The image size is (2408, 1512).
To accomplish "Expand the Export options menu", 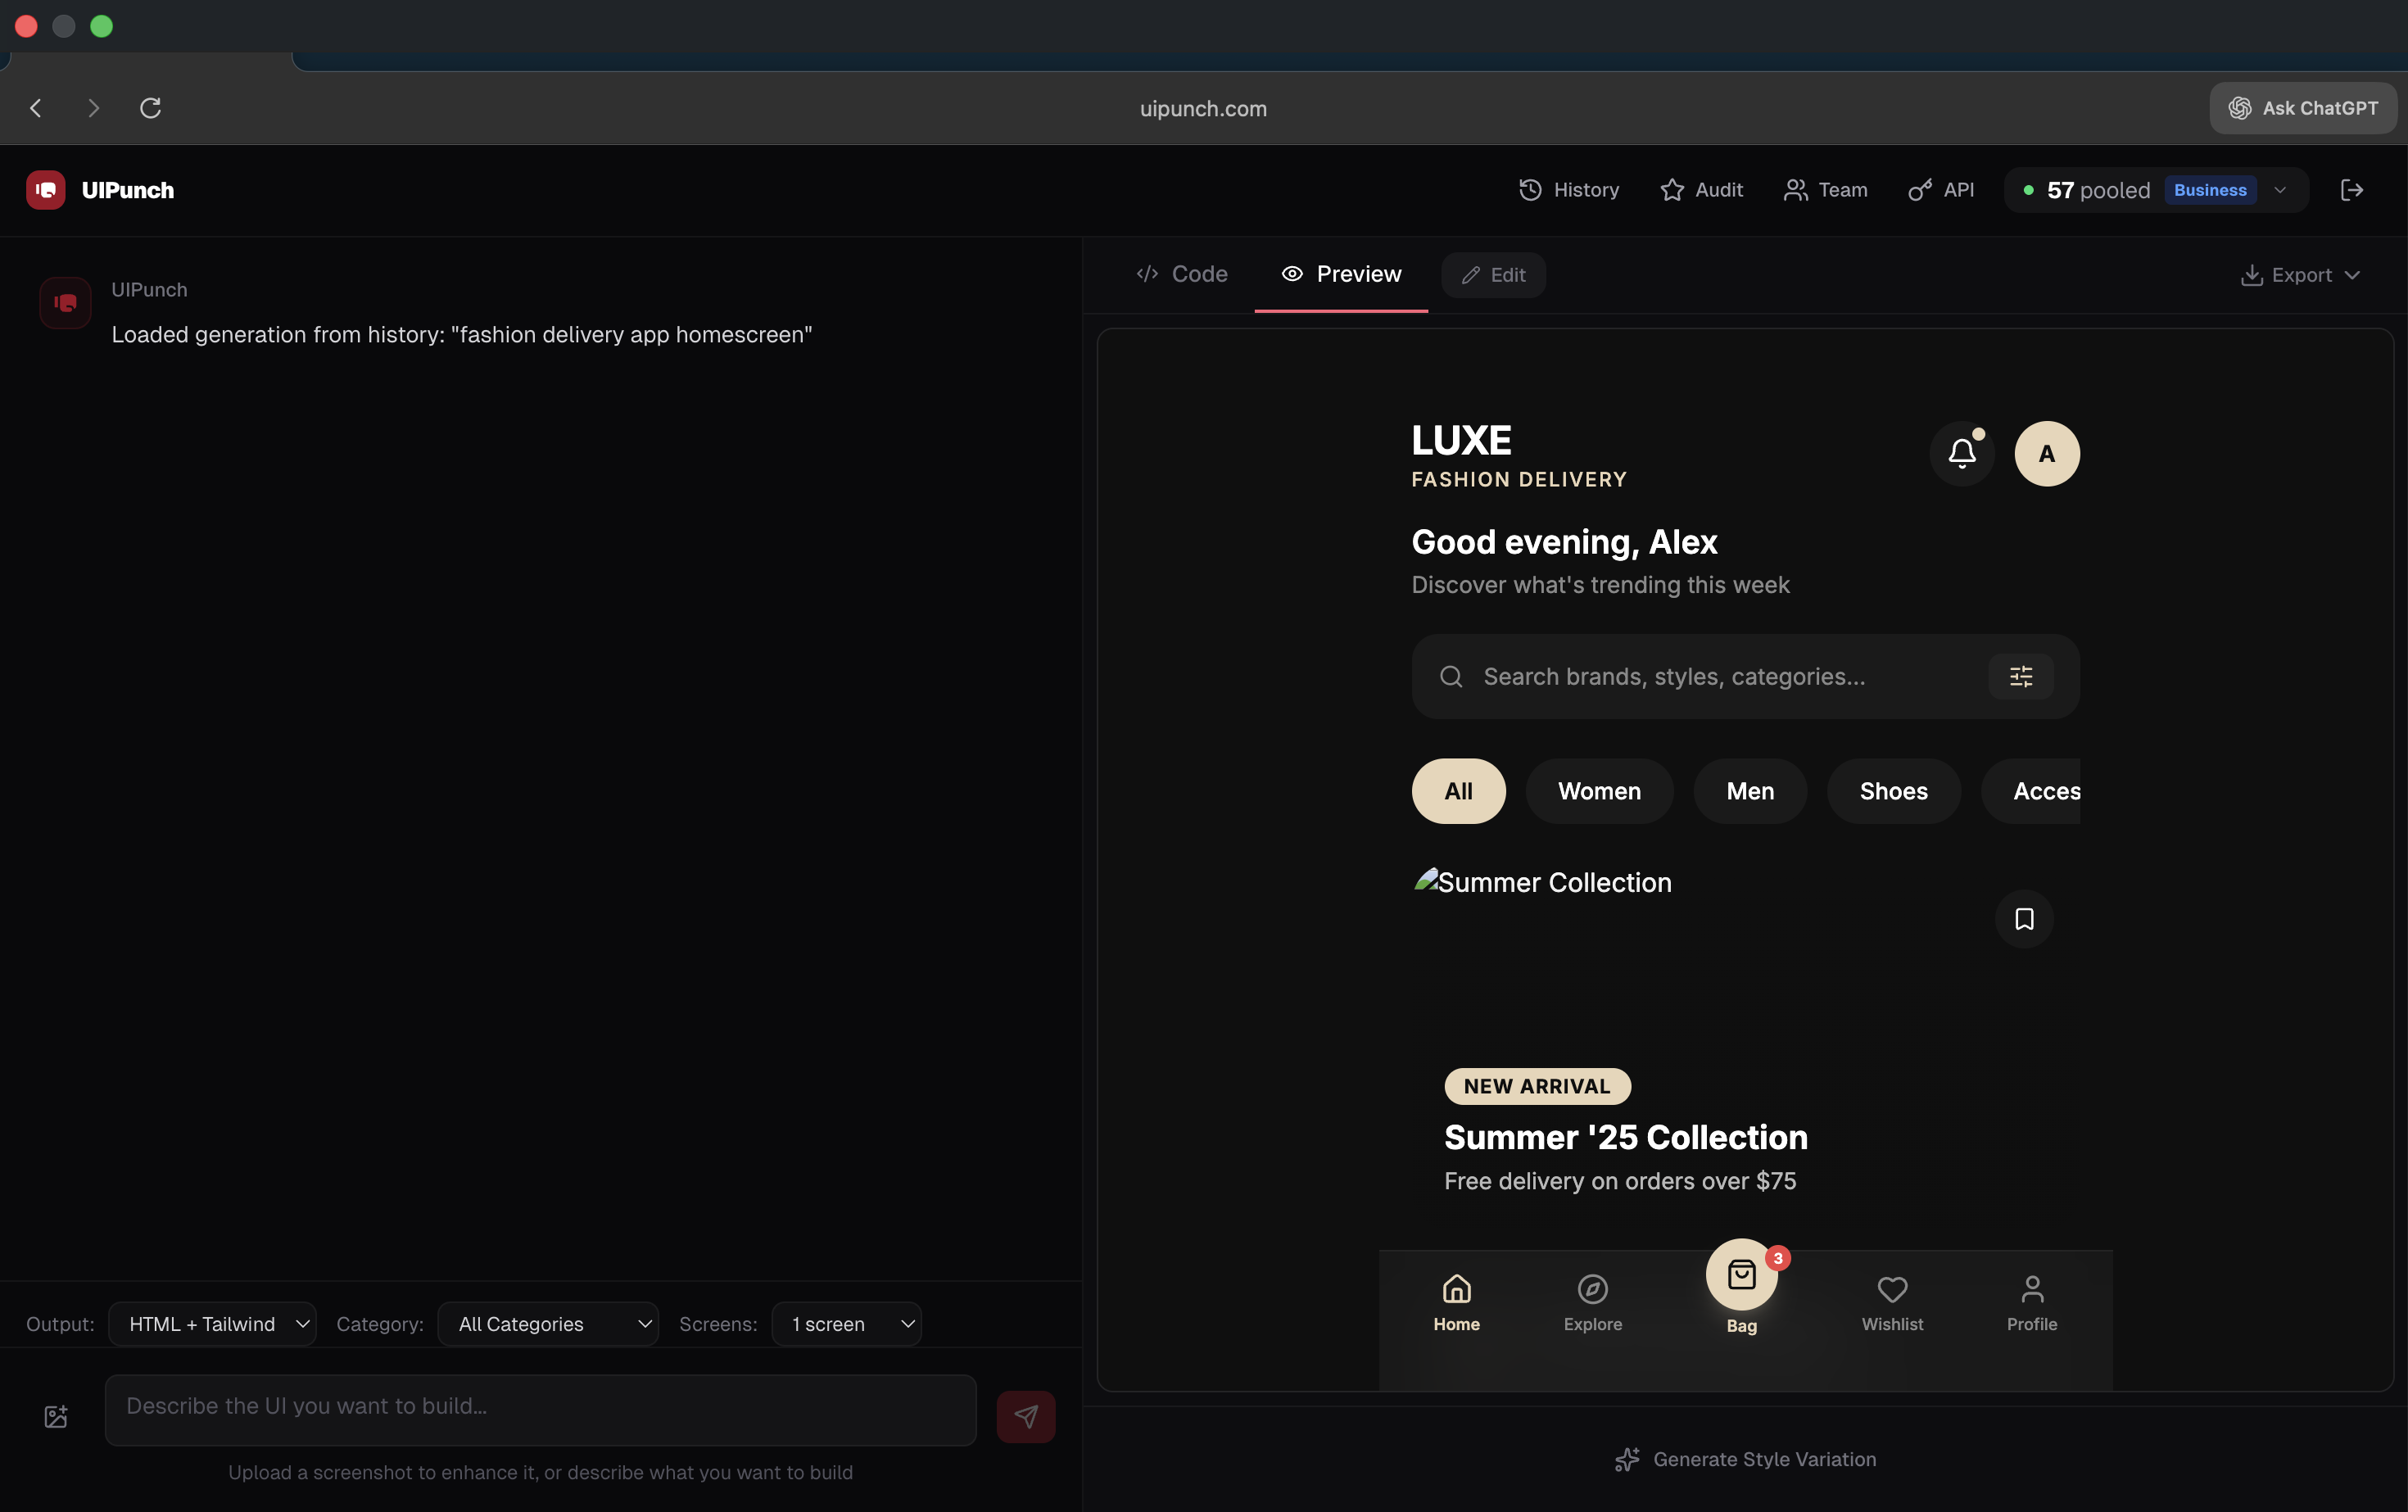I will [x=2300, y=275].
